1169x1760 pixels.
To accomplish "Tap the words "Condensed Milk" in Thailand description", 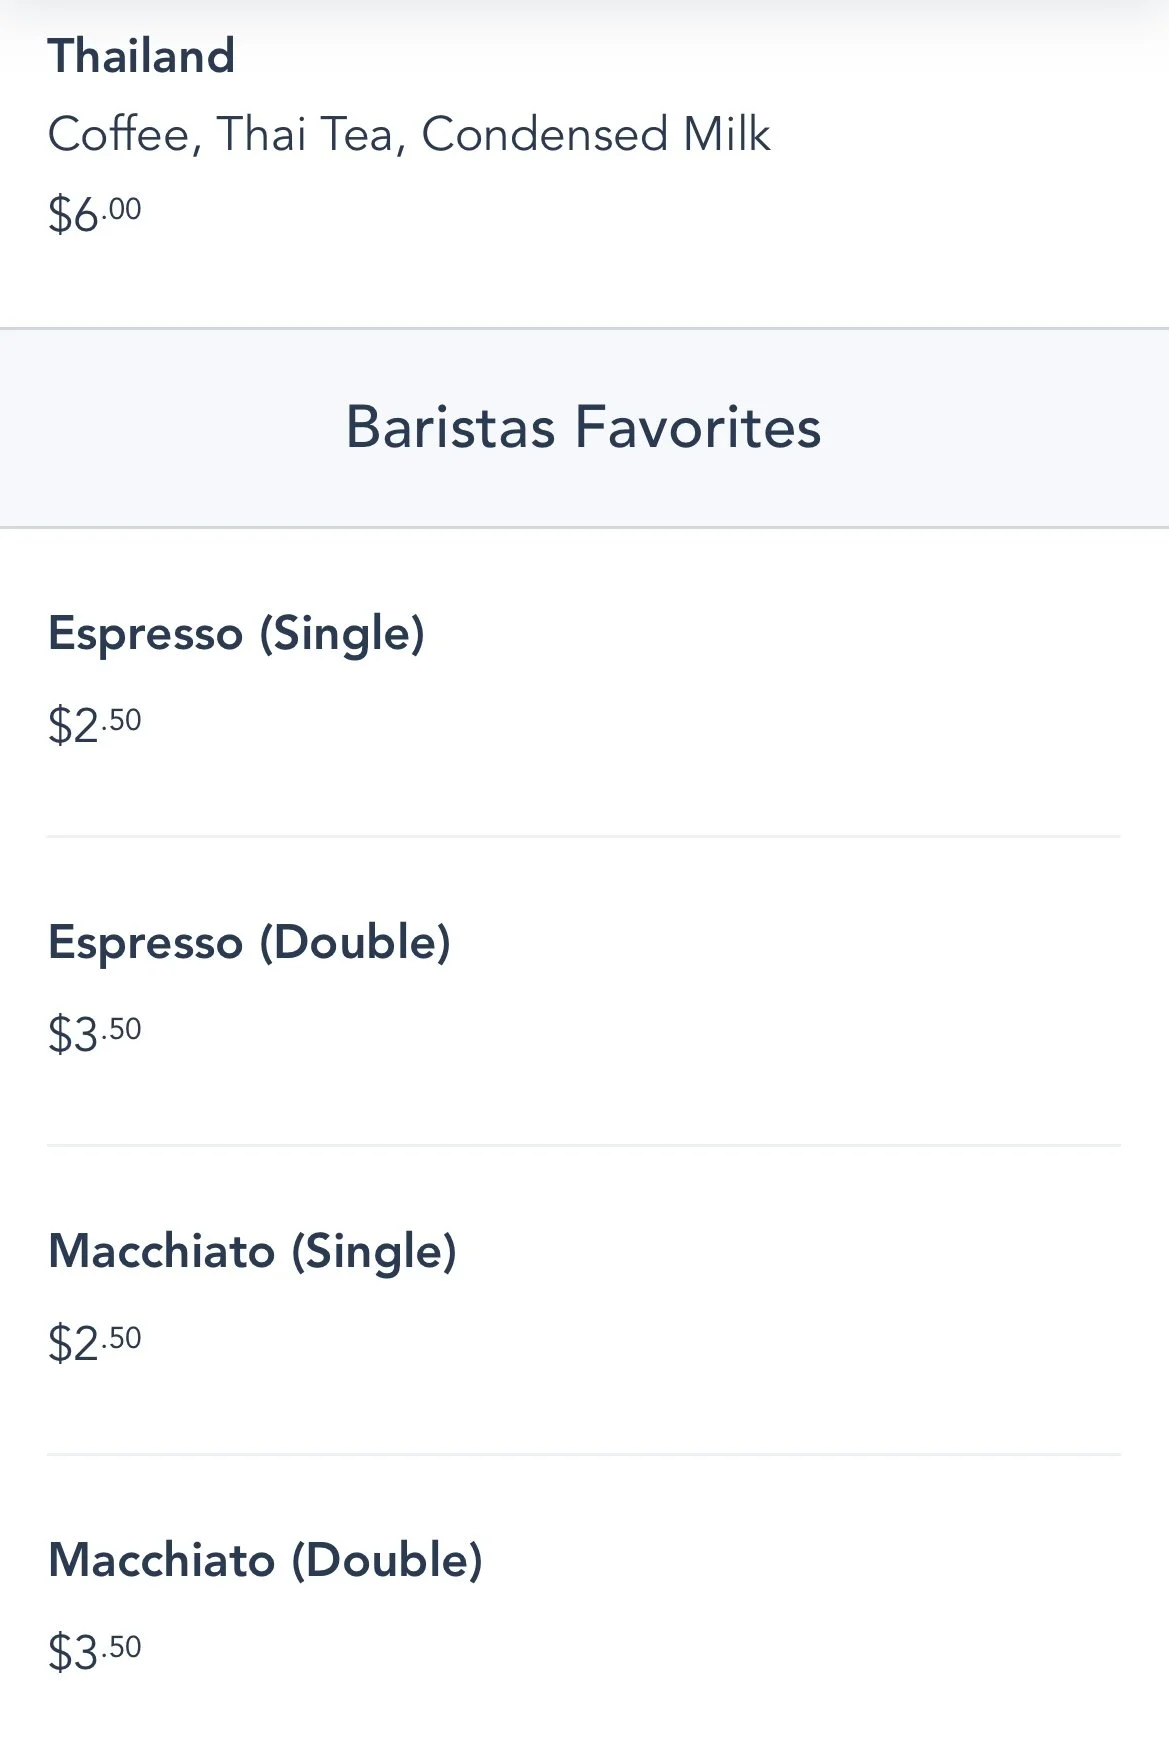I will pyautogui.click(x=596, y=134).
